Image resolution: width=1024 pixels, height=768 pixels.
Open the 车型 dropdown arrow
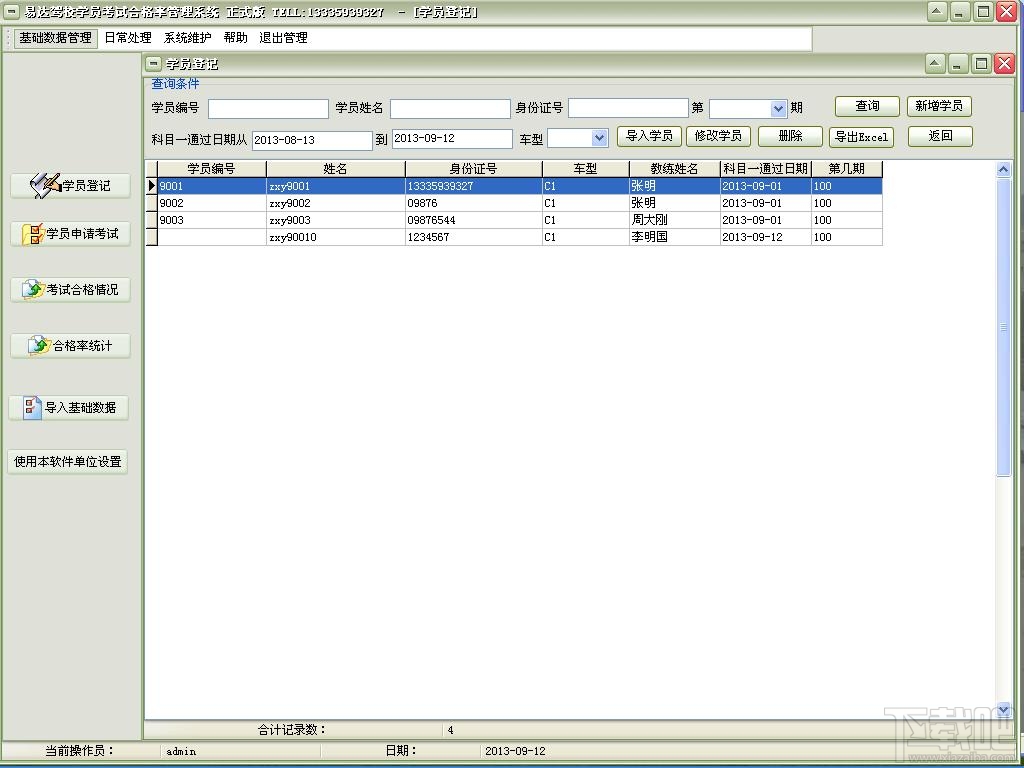(x=600, y=138)
